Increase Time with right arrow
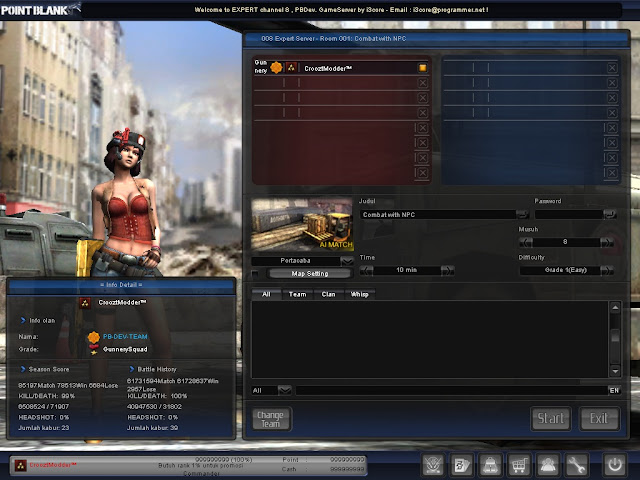Viewport: 640px width, 480px height. [447, 270]
